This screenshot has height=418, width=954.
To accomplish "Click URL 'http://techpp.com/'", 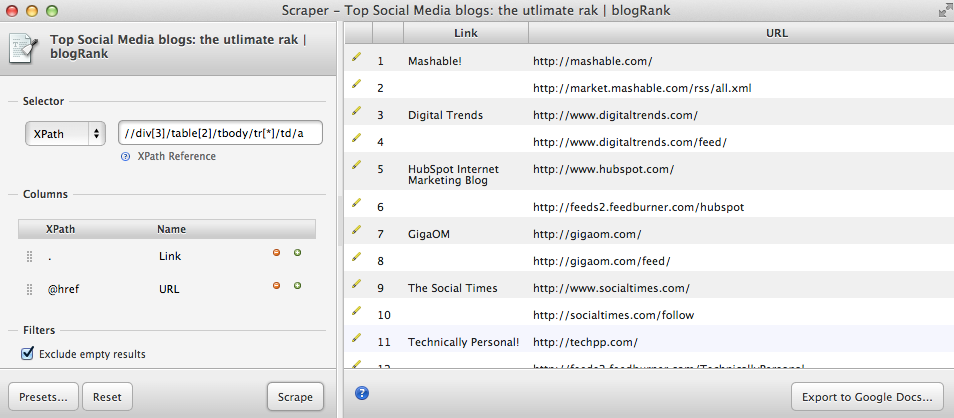I will (x=585, y=342).
